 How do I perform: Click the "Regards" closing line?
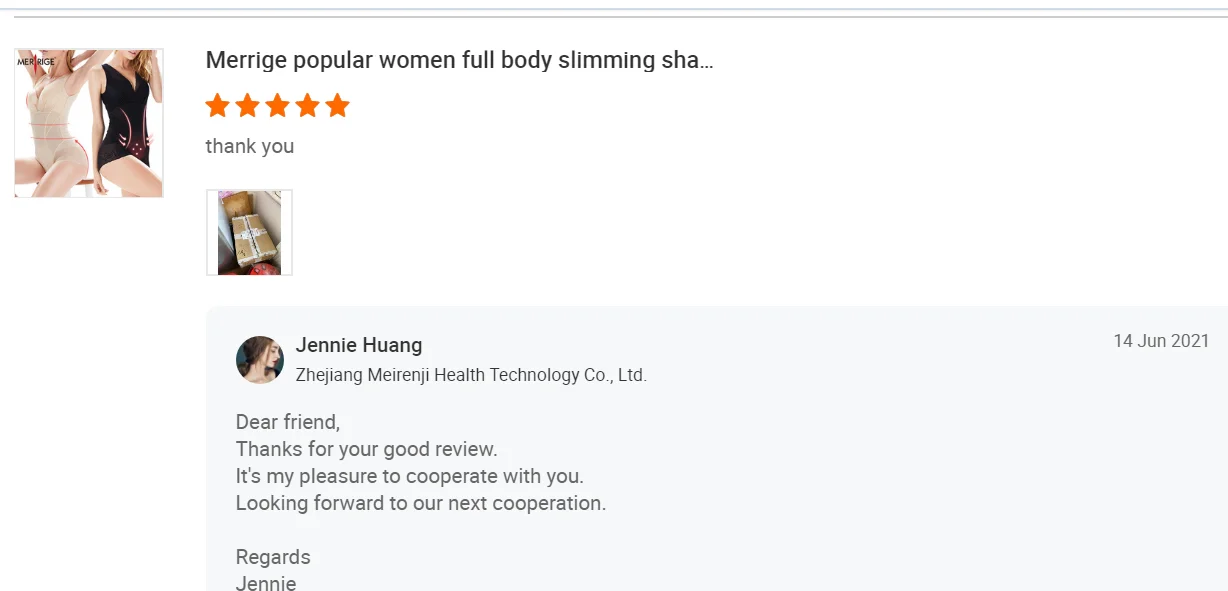[x=273, y=557]
